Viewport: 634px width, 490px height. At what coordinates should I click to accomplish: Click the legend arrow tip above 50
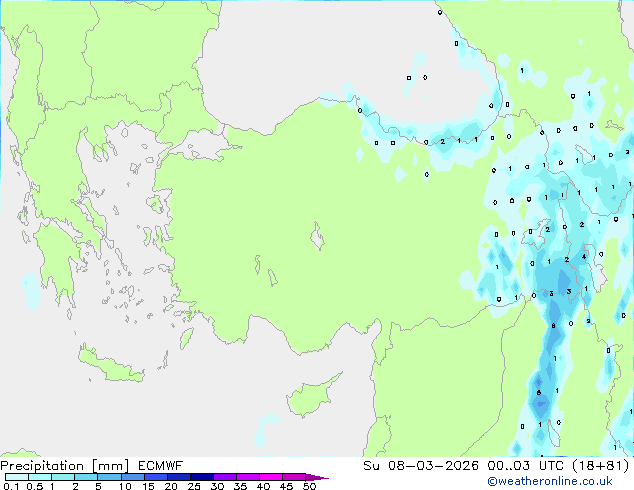tap(317, 477)
